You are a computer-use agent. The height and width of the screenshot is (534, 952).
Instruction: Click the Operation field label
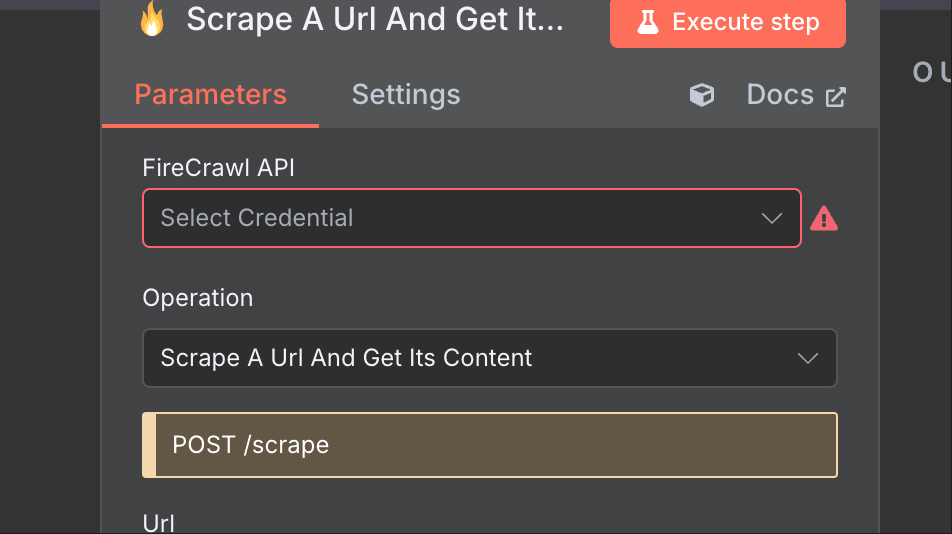point(197,298)
